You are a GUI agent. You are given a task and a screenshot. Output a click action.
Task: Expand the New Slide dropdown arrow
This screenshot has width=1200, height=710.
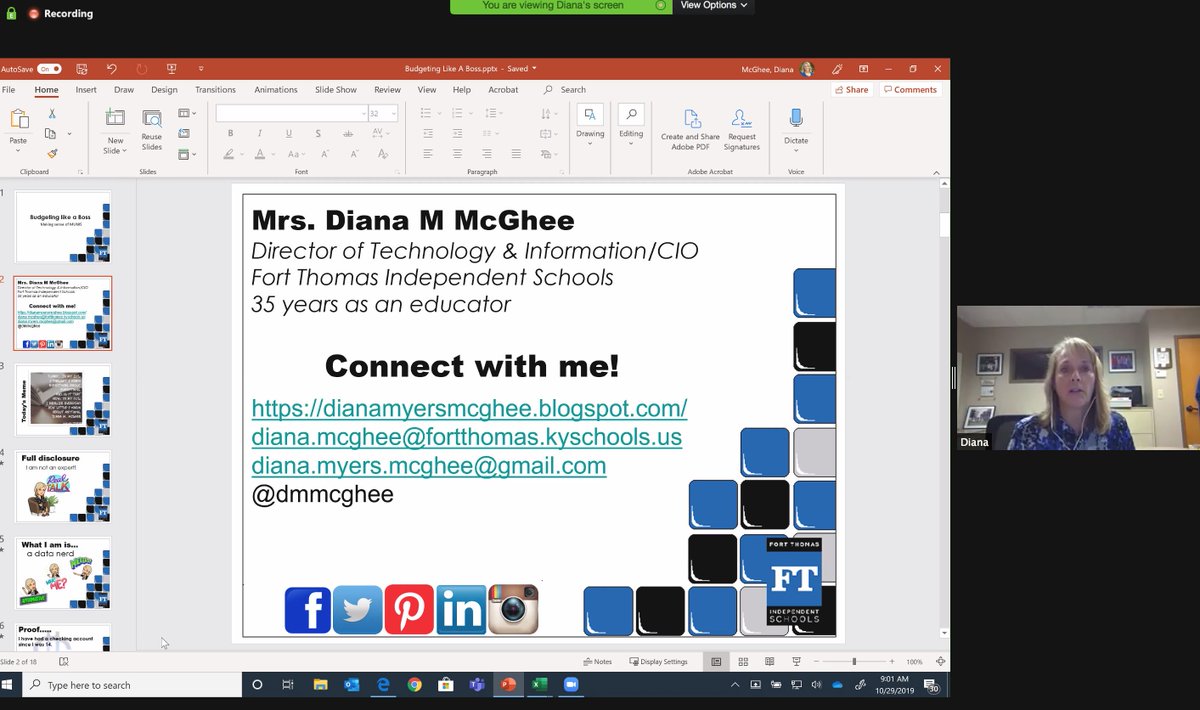point(125,151)
